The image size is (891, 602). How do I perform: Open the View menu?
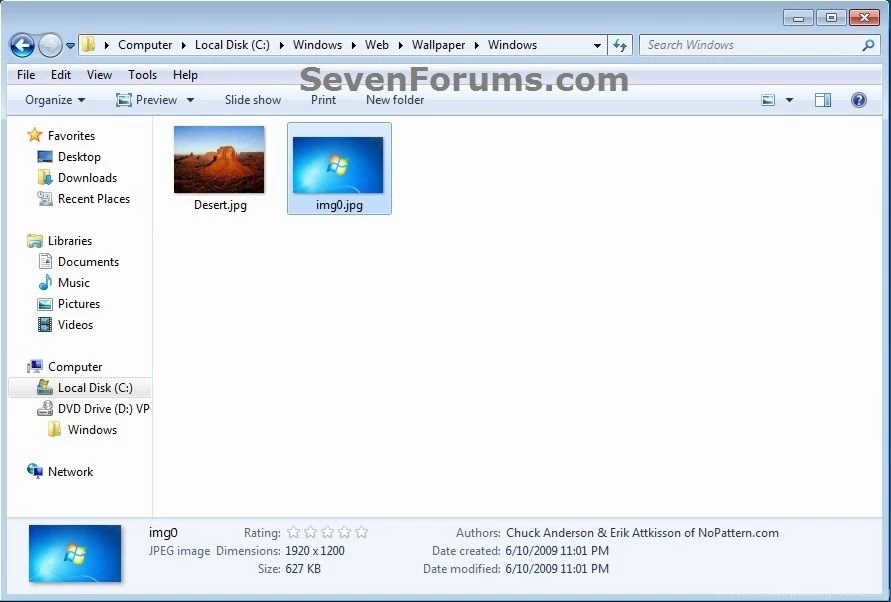(99, 75)
